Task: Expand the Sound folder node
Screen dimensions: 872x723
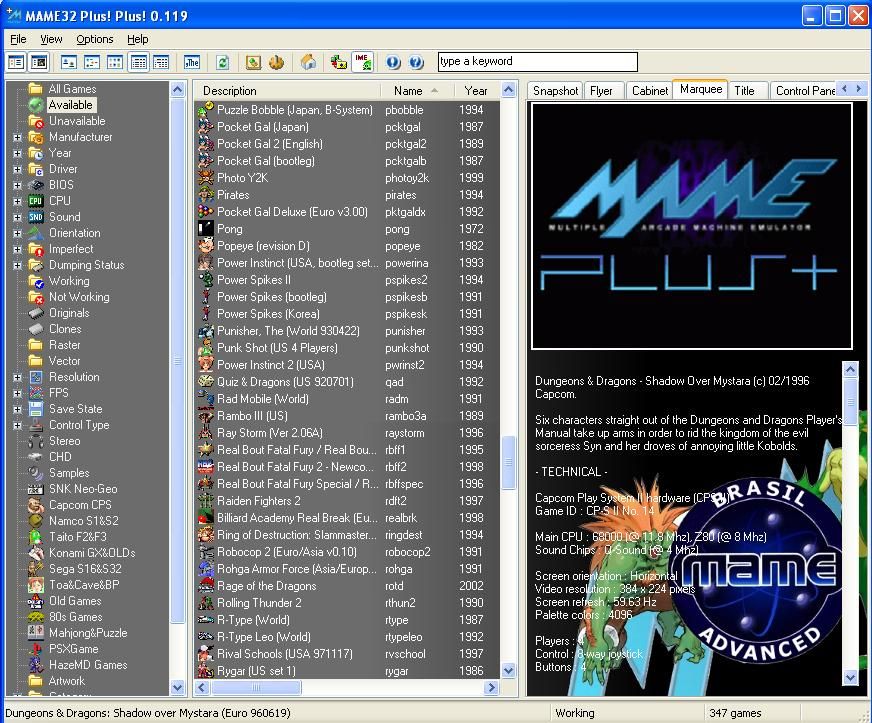Action: pyautogui.click(x=17, y=217)
